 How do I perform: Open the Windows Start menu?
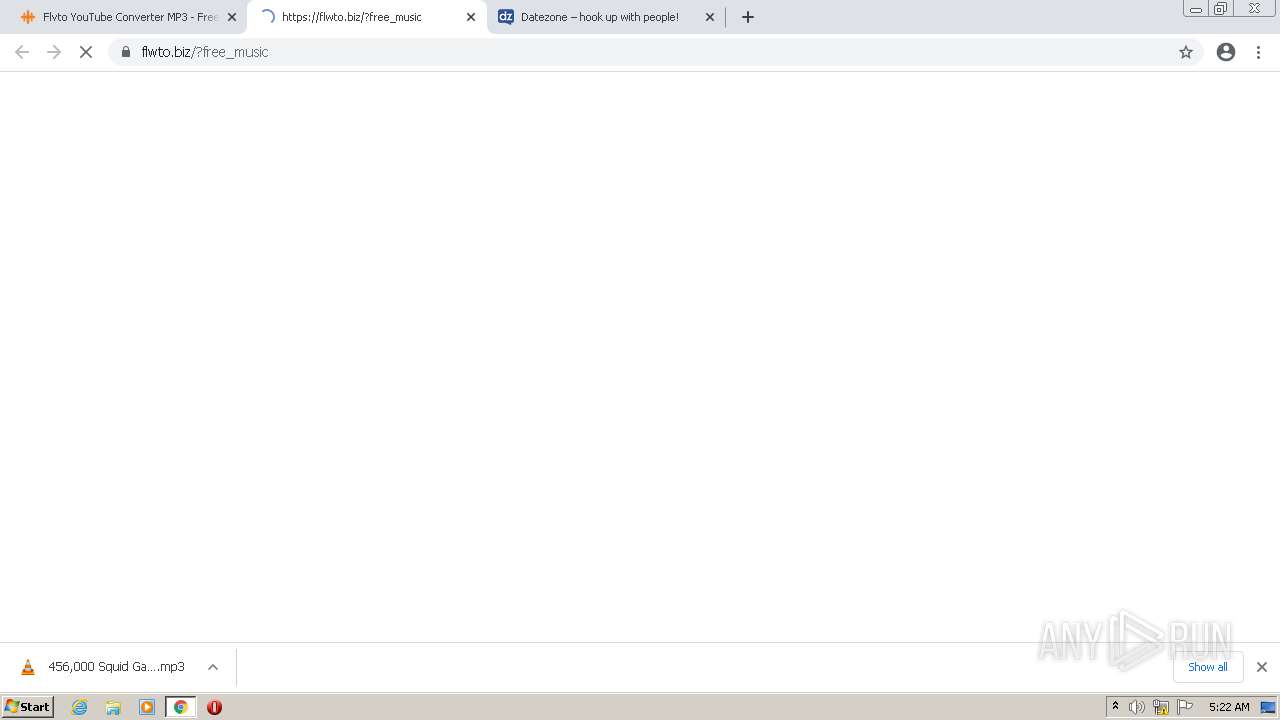coord(28,707)
